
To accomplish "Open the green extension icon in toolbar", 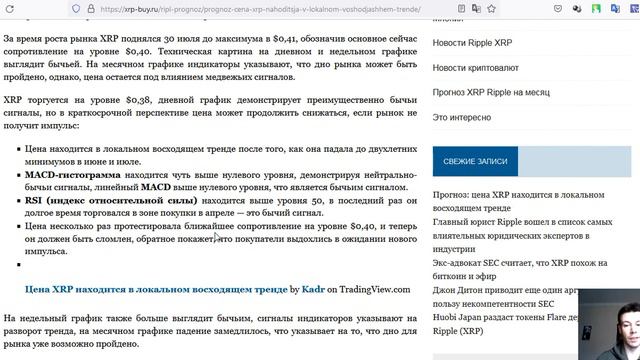I will click(596, 9).
